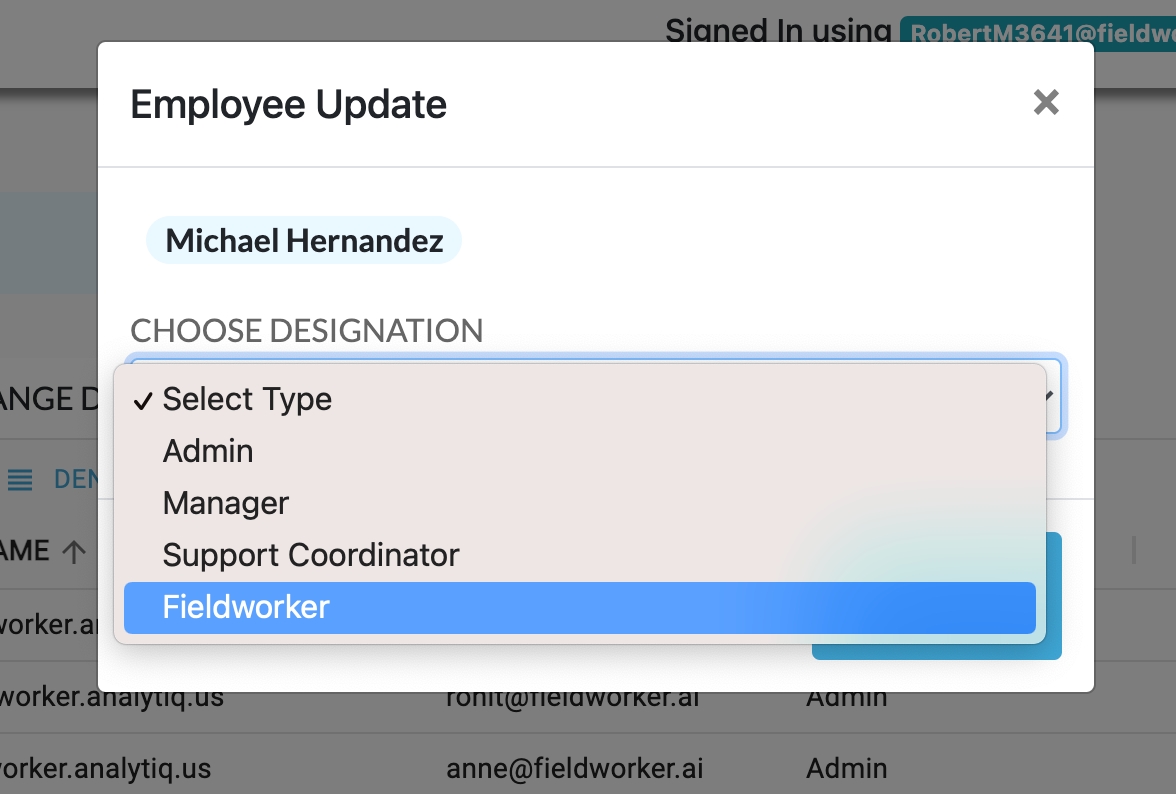Click the Michael Hernandez name chip
The width and height of the screenshot is (1176, 794).
(x=304, y=240)
